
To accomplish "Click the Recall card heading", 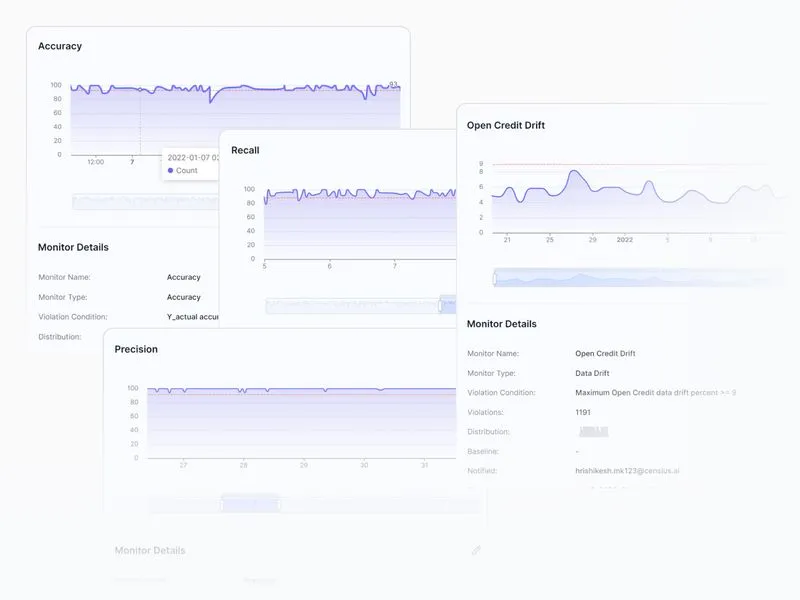I will pos(245,150).
